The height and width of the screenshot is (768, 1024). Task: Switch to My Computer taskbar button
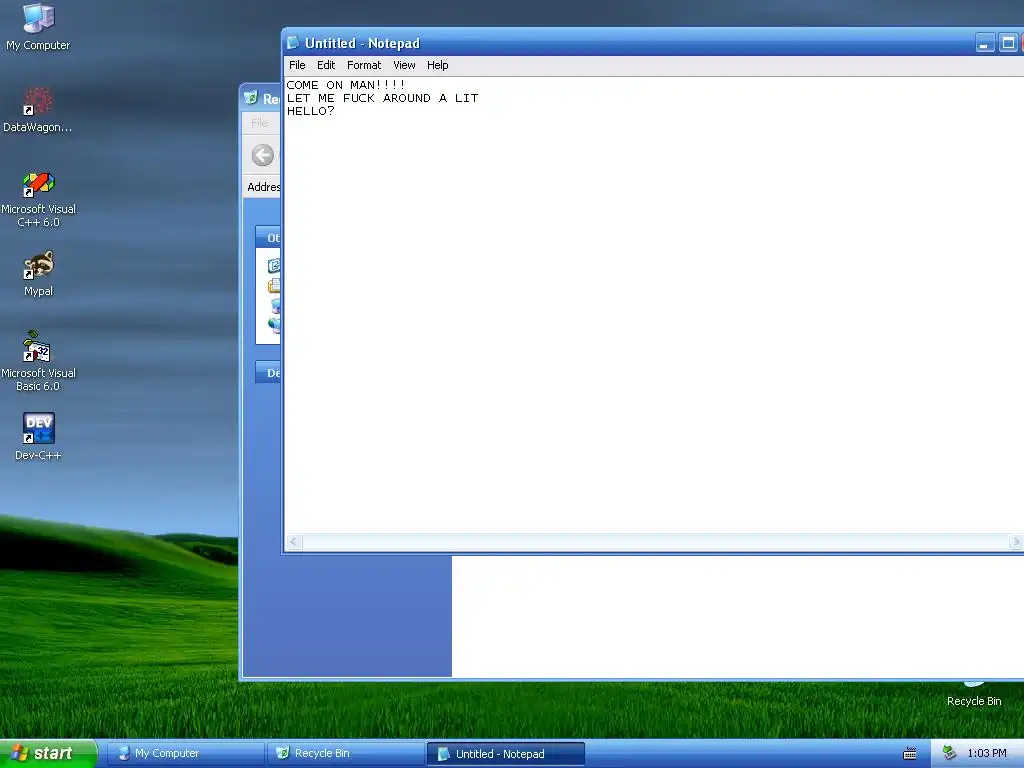pos(185,754)
